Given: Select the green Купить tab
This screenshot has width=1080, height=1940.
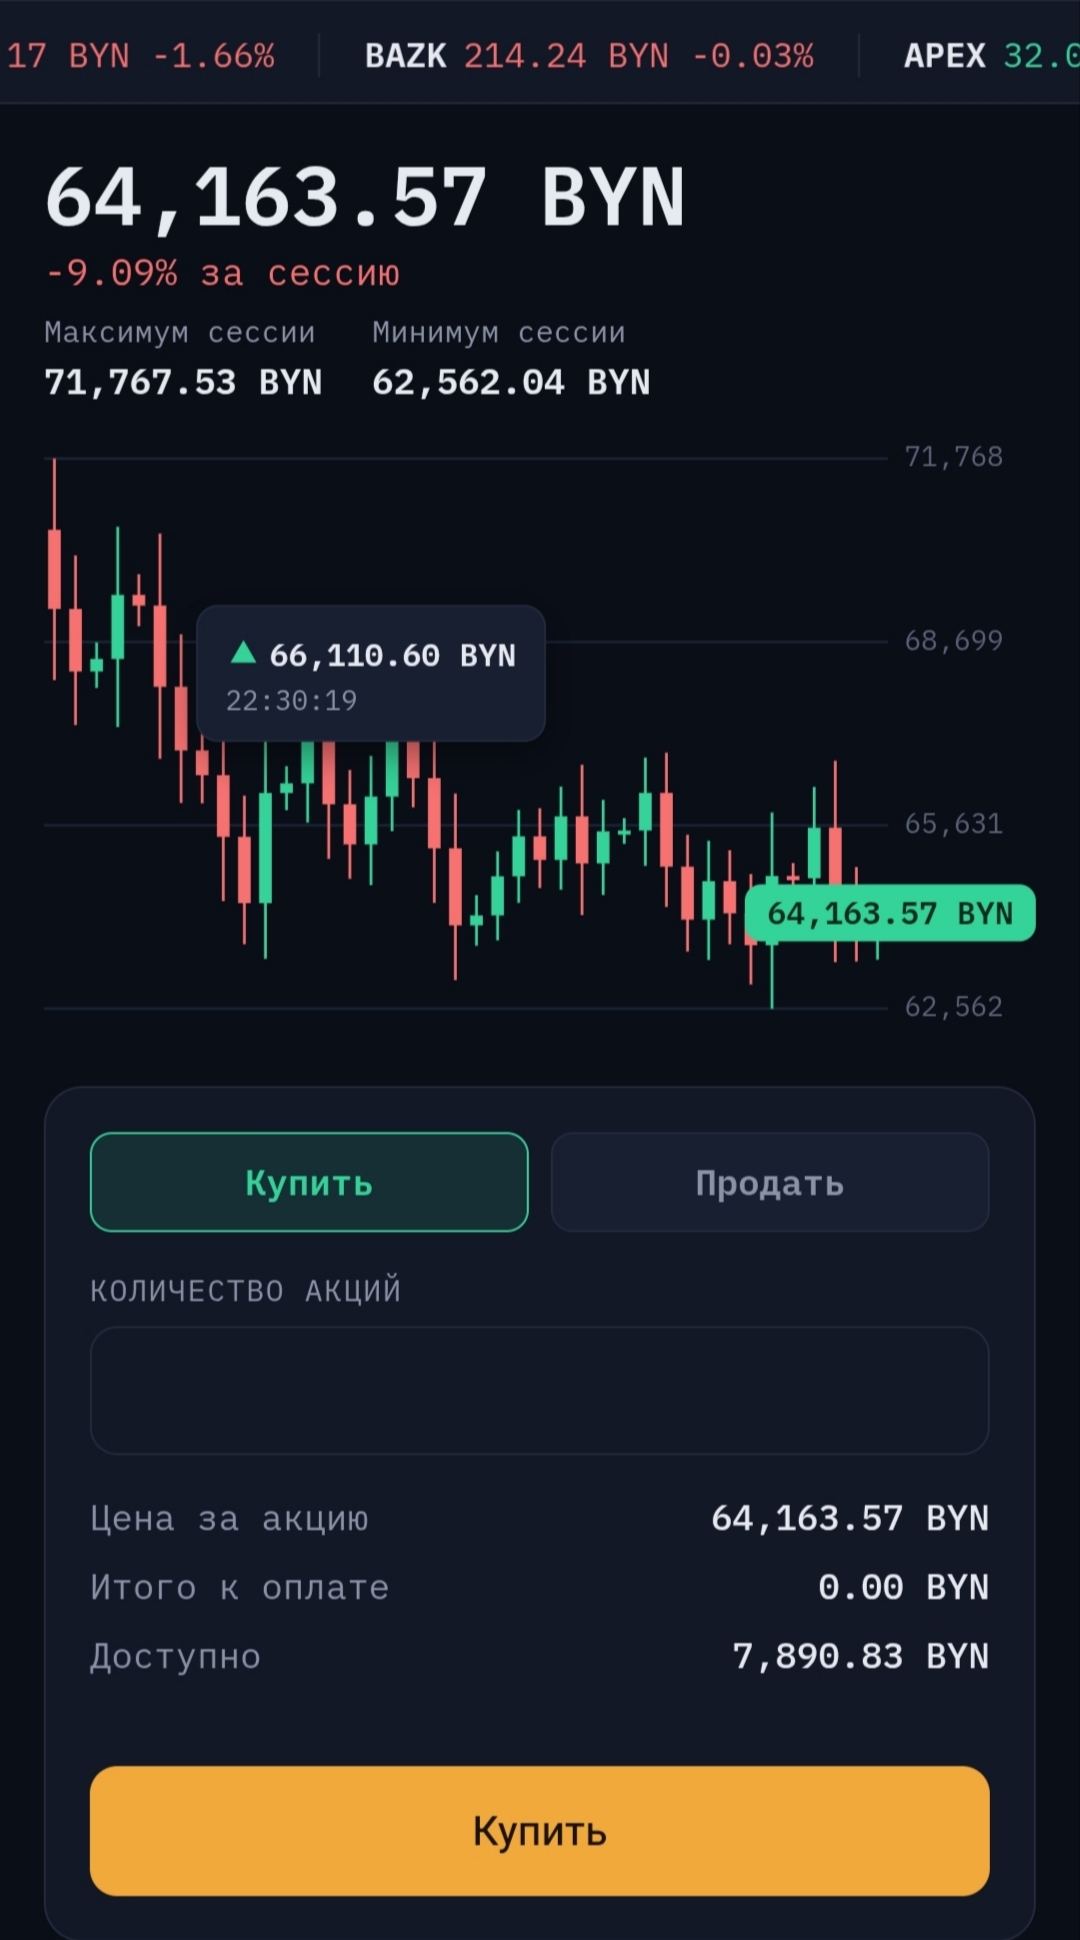Looking at the screenshot, I should pos(309,1182).
